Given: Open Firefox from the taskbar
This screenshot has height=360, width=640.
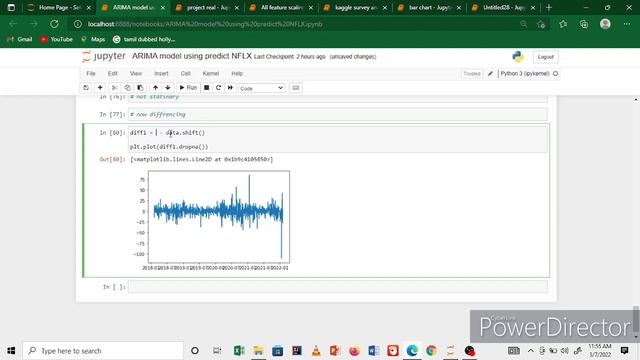Looking at the screenshot, I should click(354, 351).
